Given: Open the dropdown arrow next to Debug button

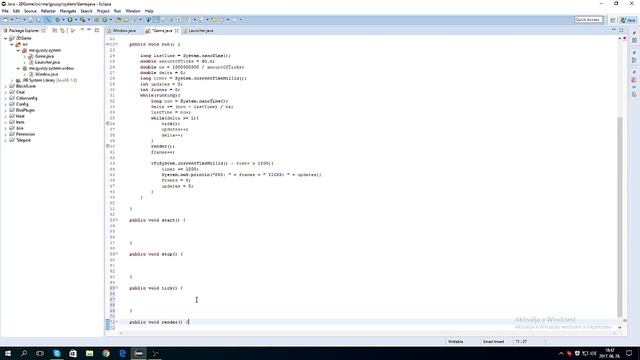Looking at the screenshot, I should click(x=63, y=20).
